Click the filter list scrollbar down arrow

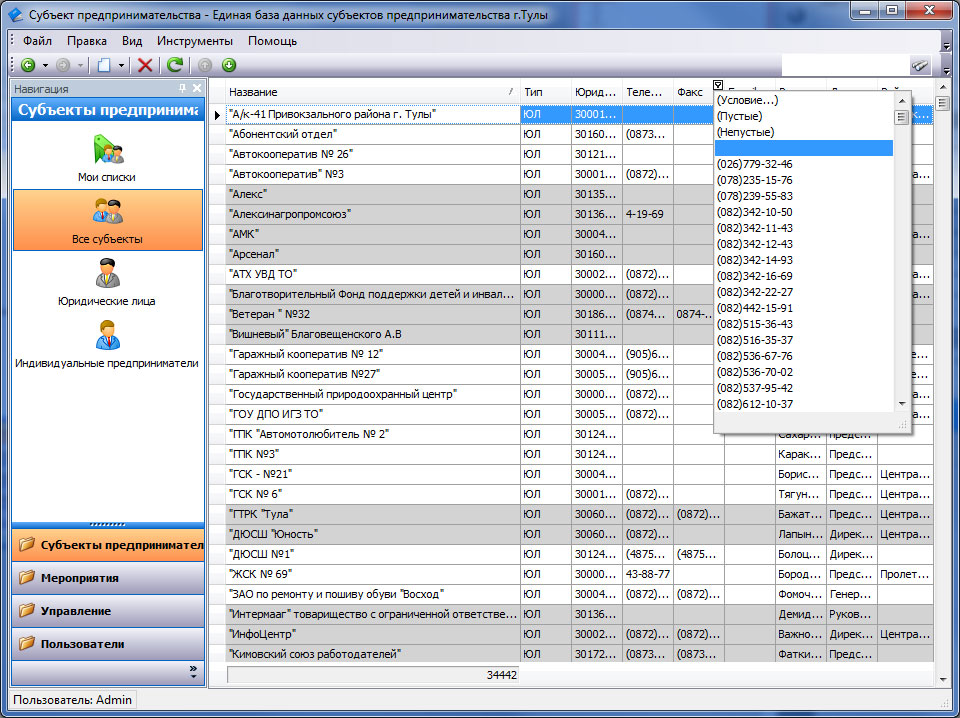[902, 404]
